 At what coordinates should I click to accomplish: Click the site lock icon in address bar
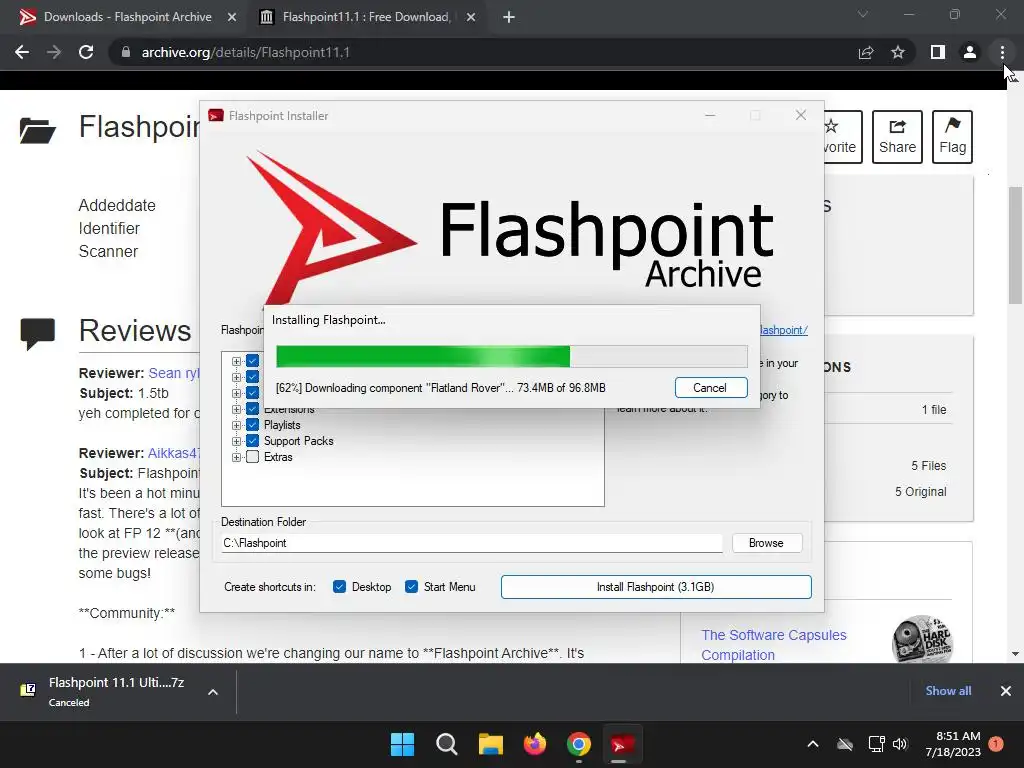pos(126,52)
